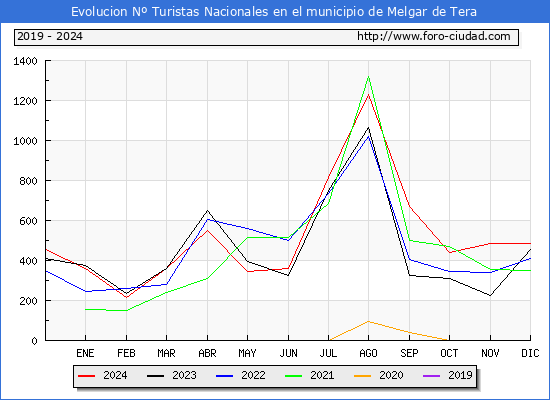Click the black 2023 legend swatch

[155, 376]
